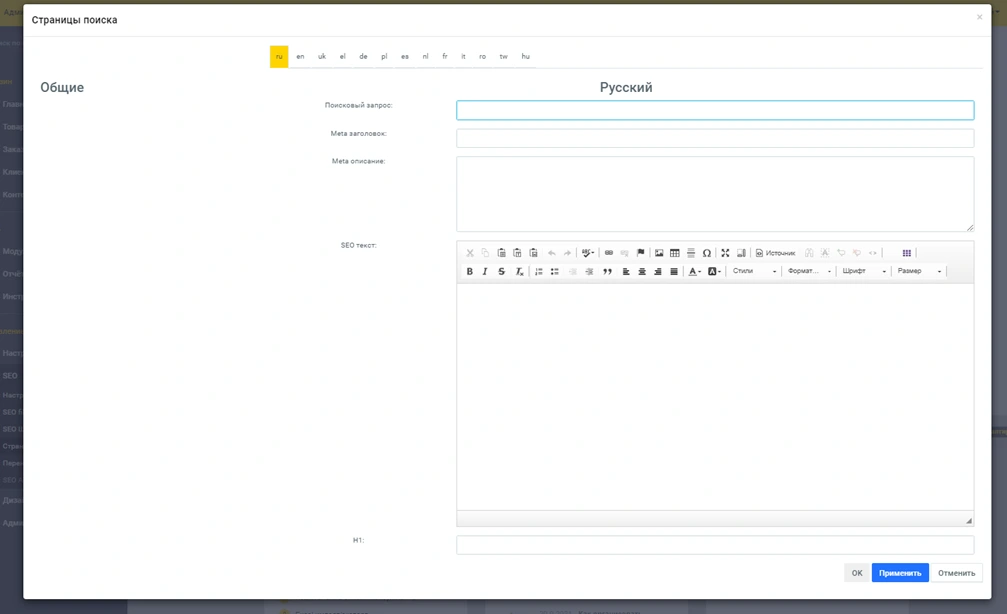Apply italic formatting in editor toolbar
Image resolution: width=1007 pixels, height=614 pixels.
(x=486, y=272)
